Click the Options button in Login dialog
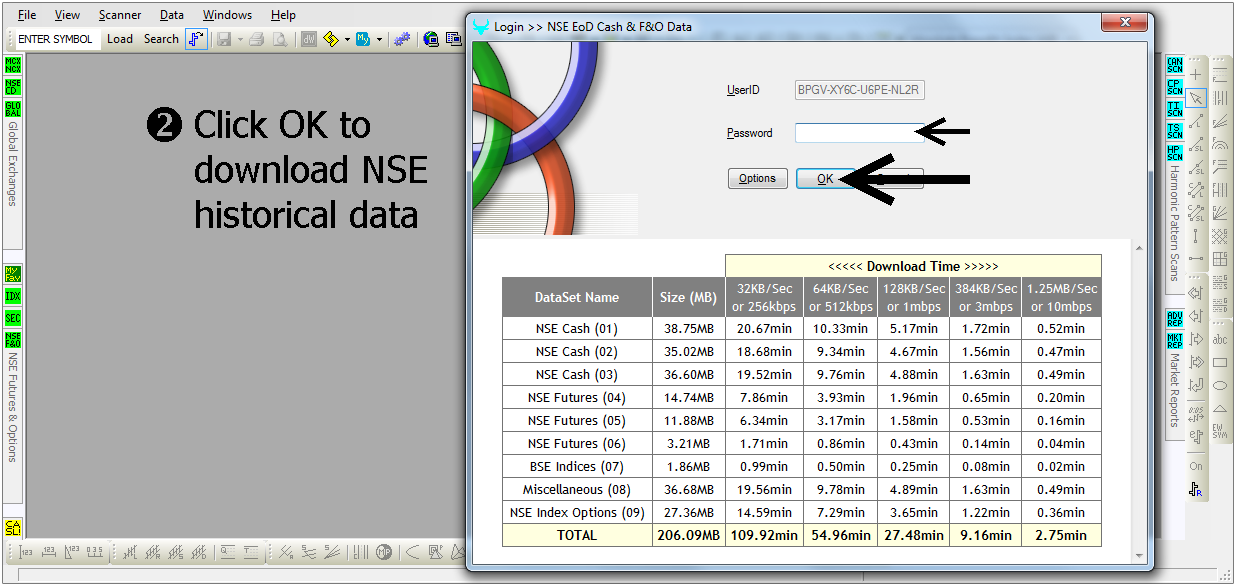Screen dimensions: 1236x586 pos(757,178)
